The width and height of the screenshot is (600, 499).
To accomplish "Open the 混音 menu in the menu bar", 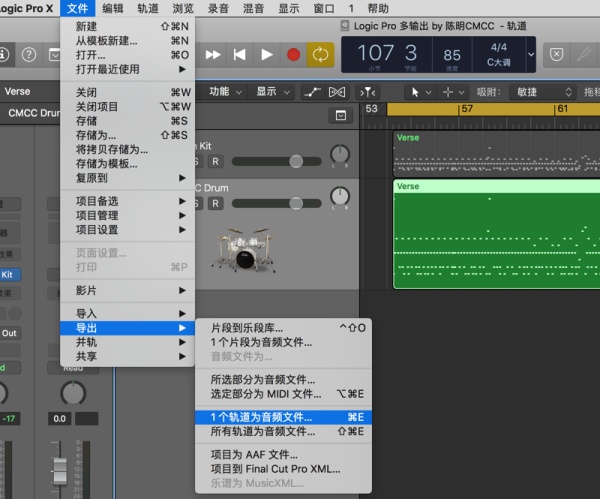I will [253, 8].
